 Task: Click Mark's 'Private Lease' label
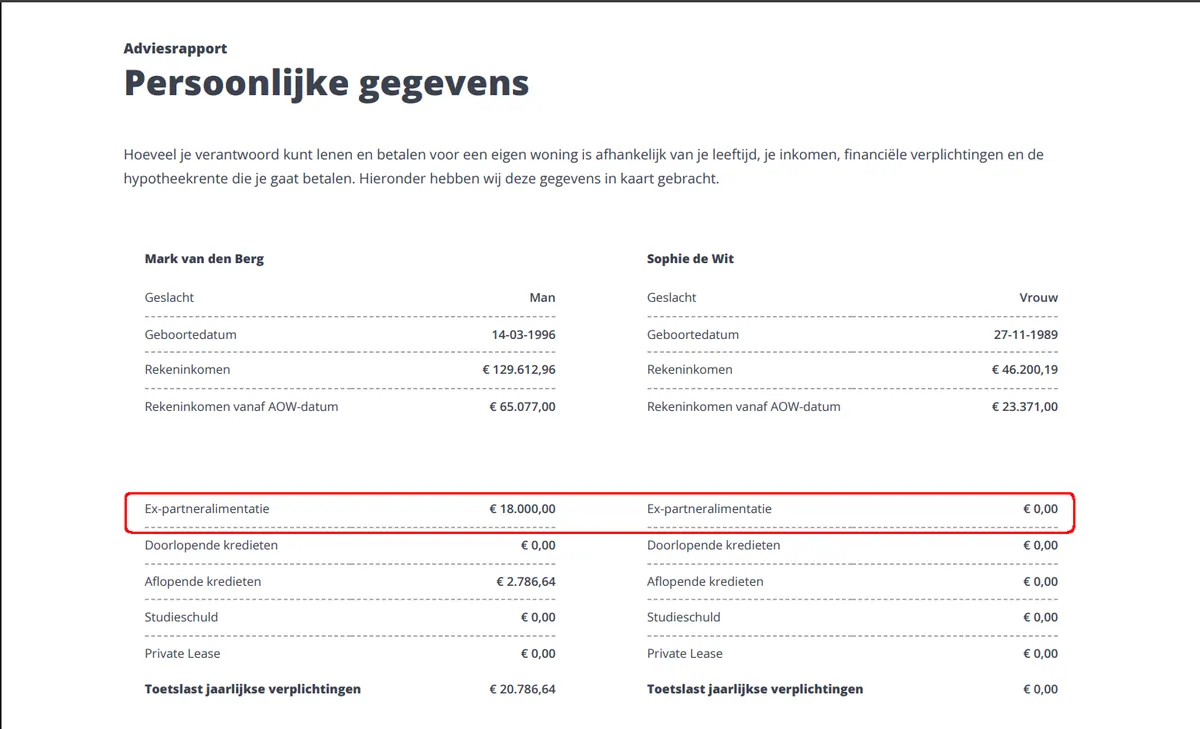(183, 653)
